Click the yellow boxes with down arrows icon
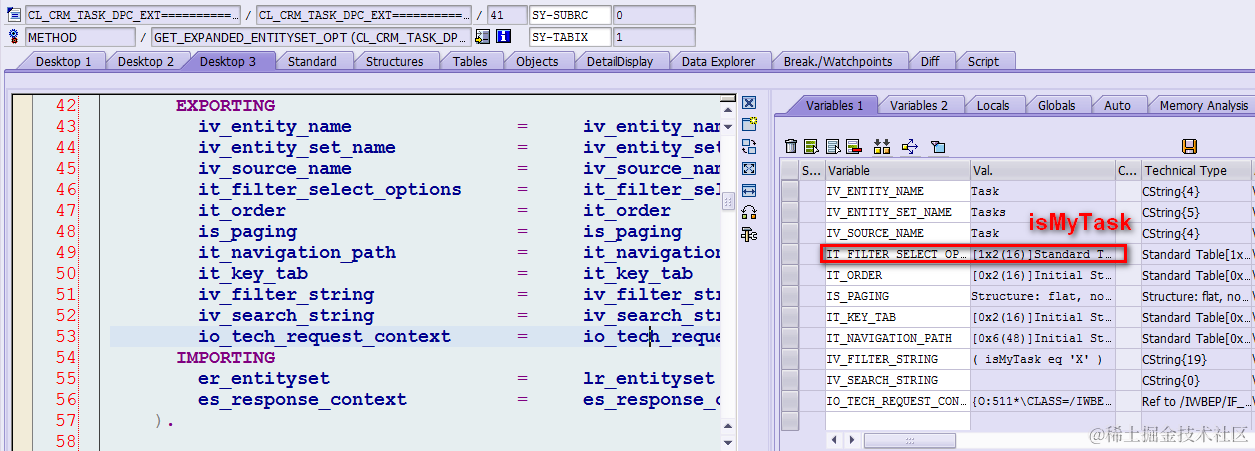 click(x=882, y=147)
